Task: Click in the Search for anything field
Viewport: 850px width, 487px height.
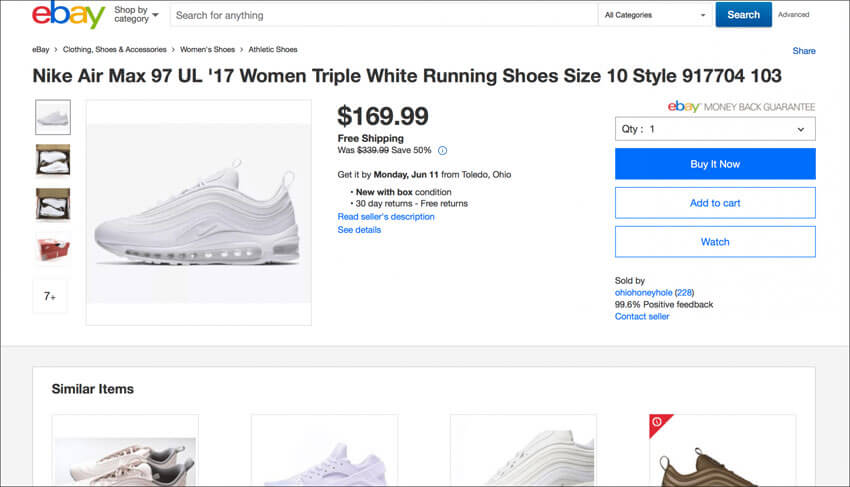Action: pos(384,15)
